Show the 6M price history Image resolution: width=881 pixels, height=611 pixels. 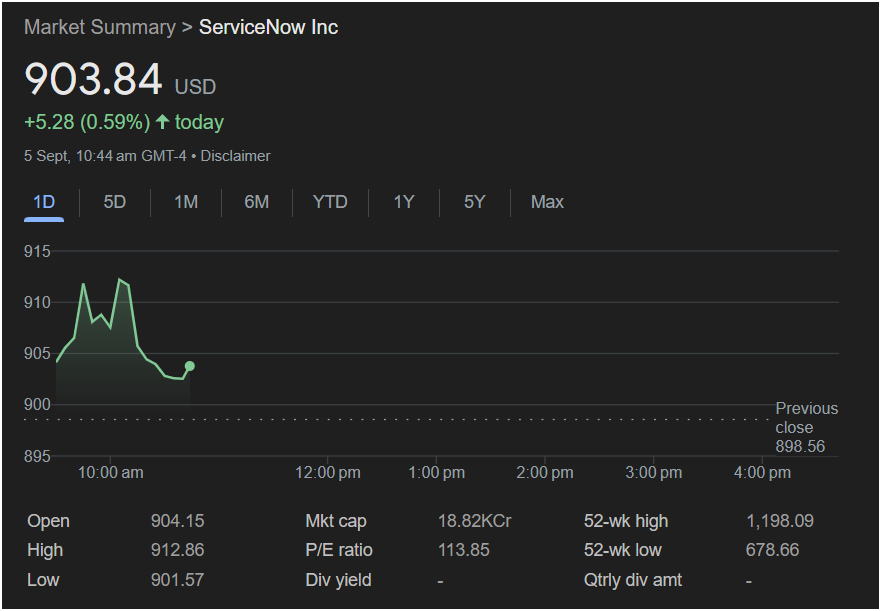click(257, 202)
